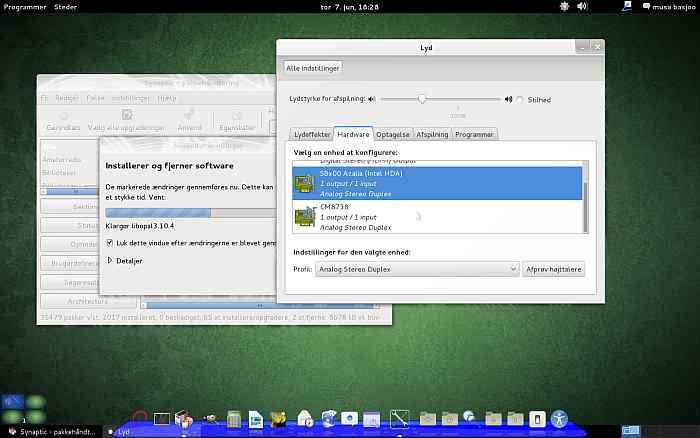The image size is (700, 438).
Task: Click the low volume speaker icon
Action: pos(372,99)
